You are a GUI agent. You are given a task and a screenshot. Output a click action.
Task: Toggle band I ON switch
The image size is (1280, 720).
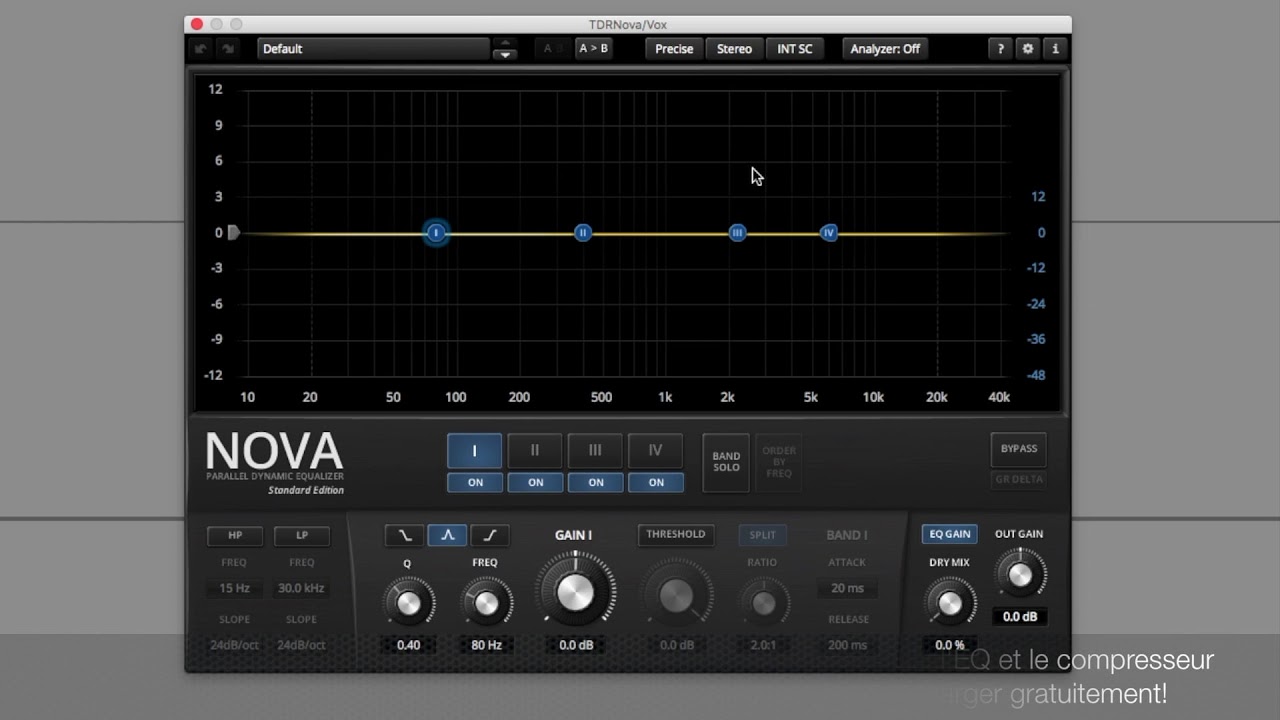(475, 482)
